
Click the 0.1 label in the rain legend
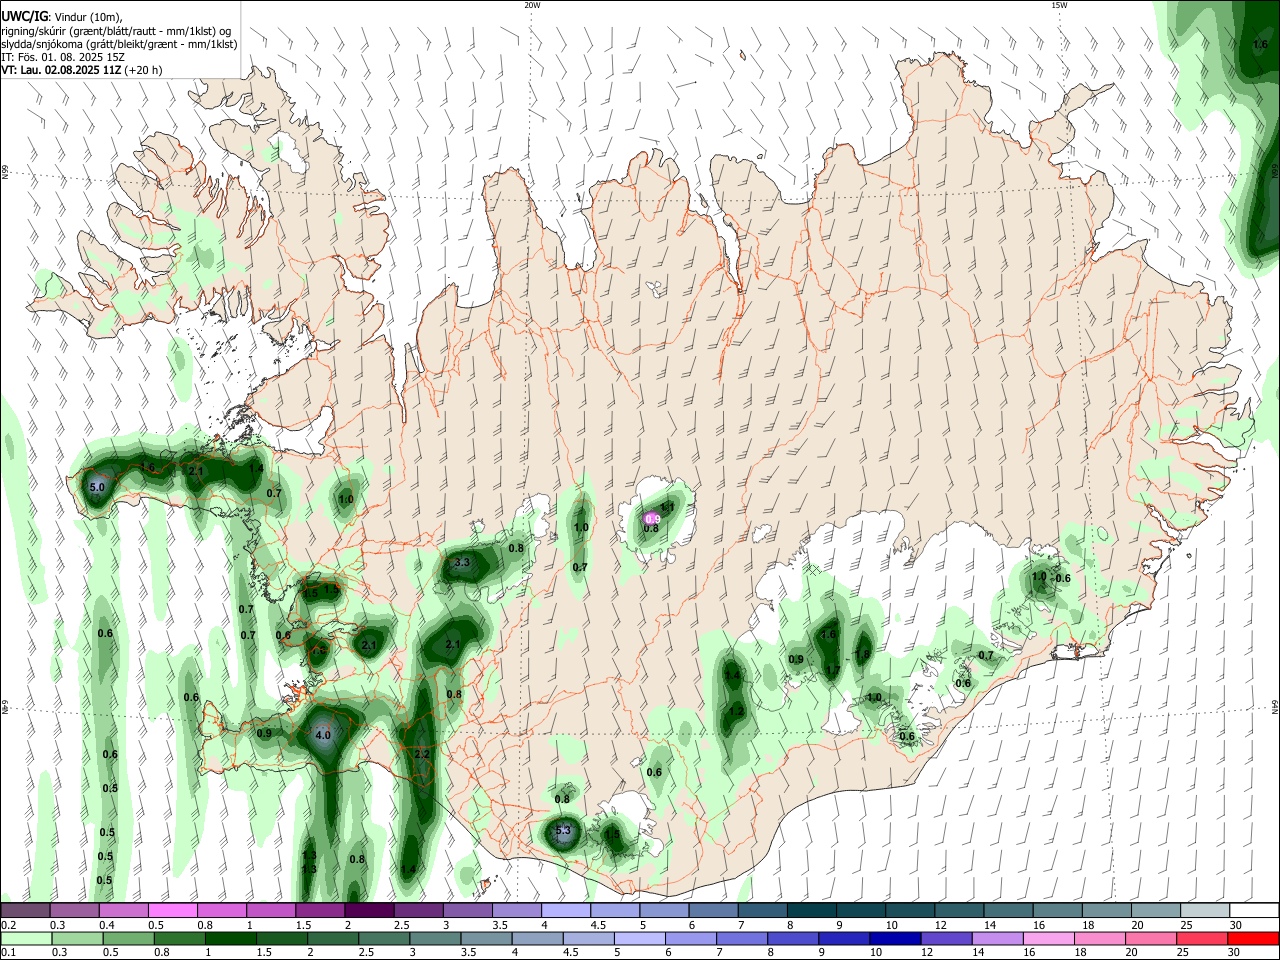8,953
